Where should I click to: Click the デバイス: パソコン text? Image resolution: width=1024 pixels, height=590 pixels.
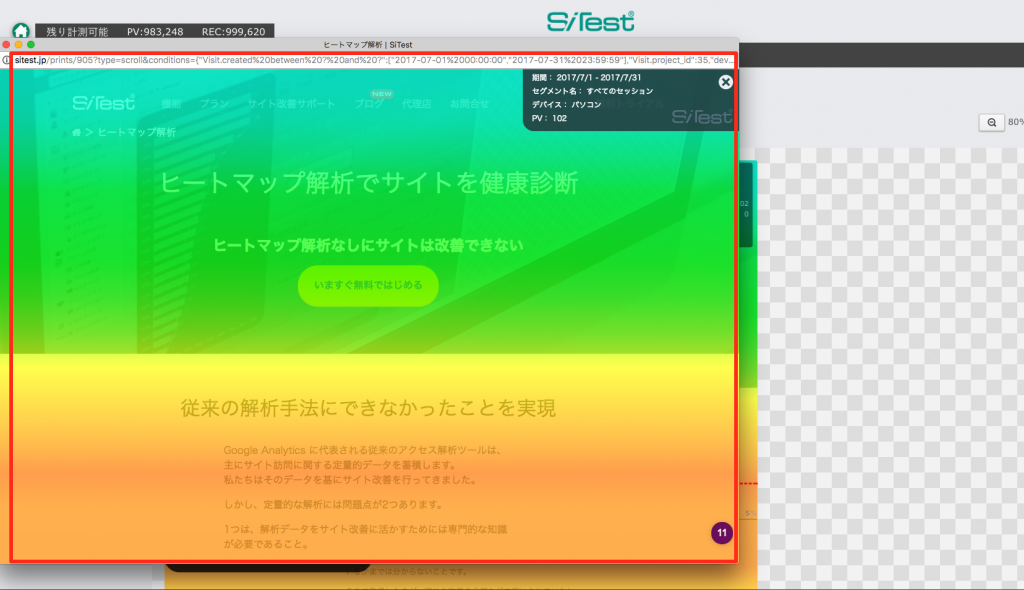point(566,105)
